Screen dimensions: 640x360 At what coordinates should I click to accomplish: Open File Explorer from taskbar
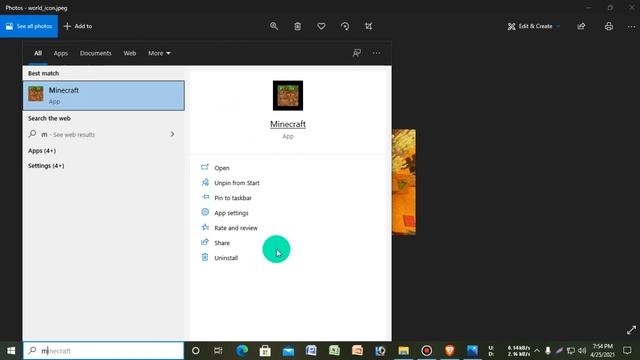point(403,351)
